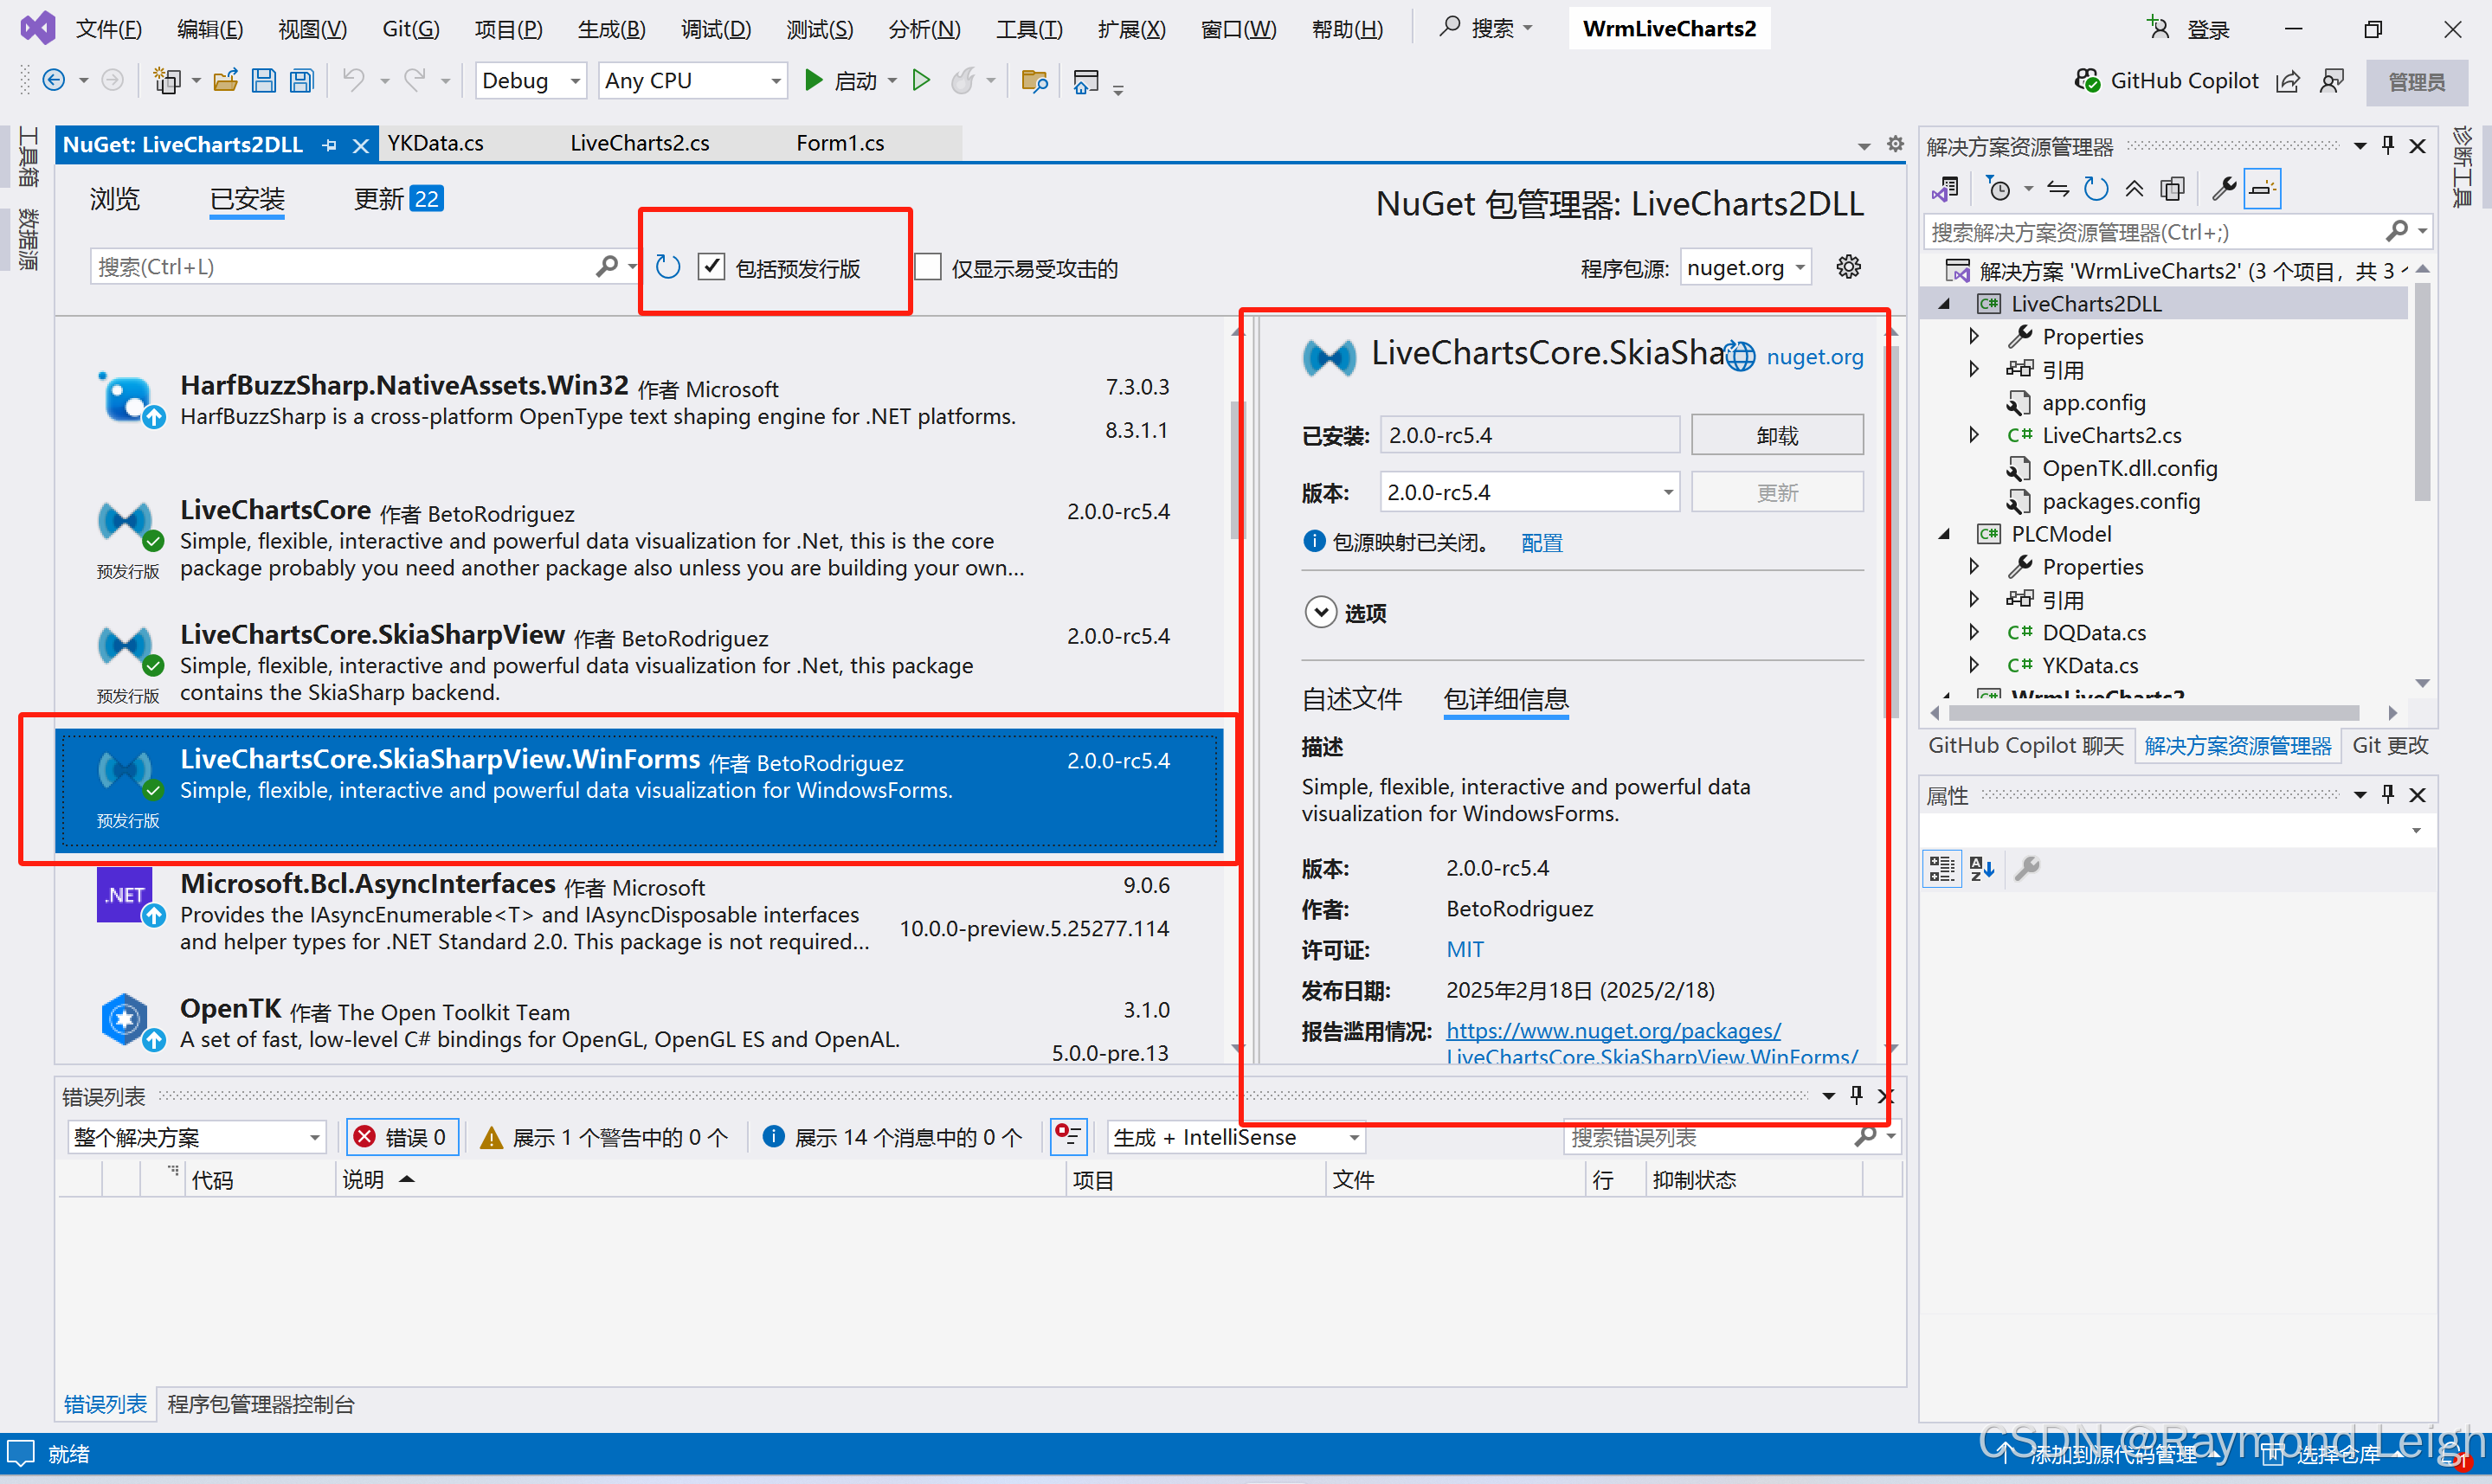Click the GitHub Copilot icon
Image resolution: width=2492 pixels, height=1484 pixels.
coord(2087,81)
